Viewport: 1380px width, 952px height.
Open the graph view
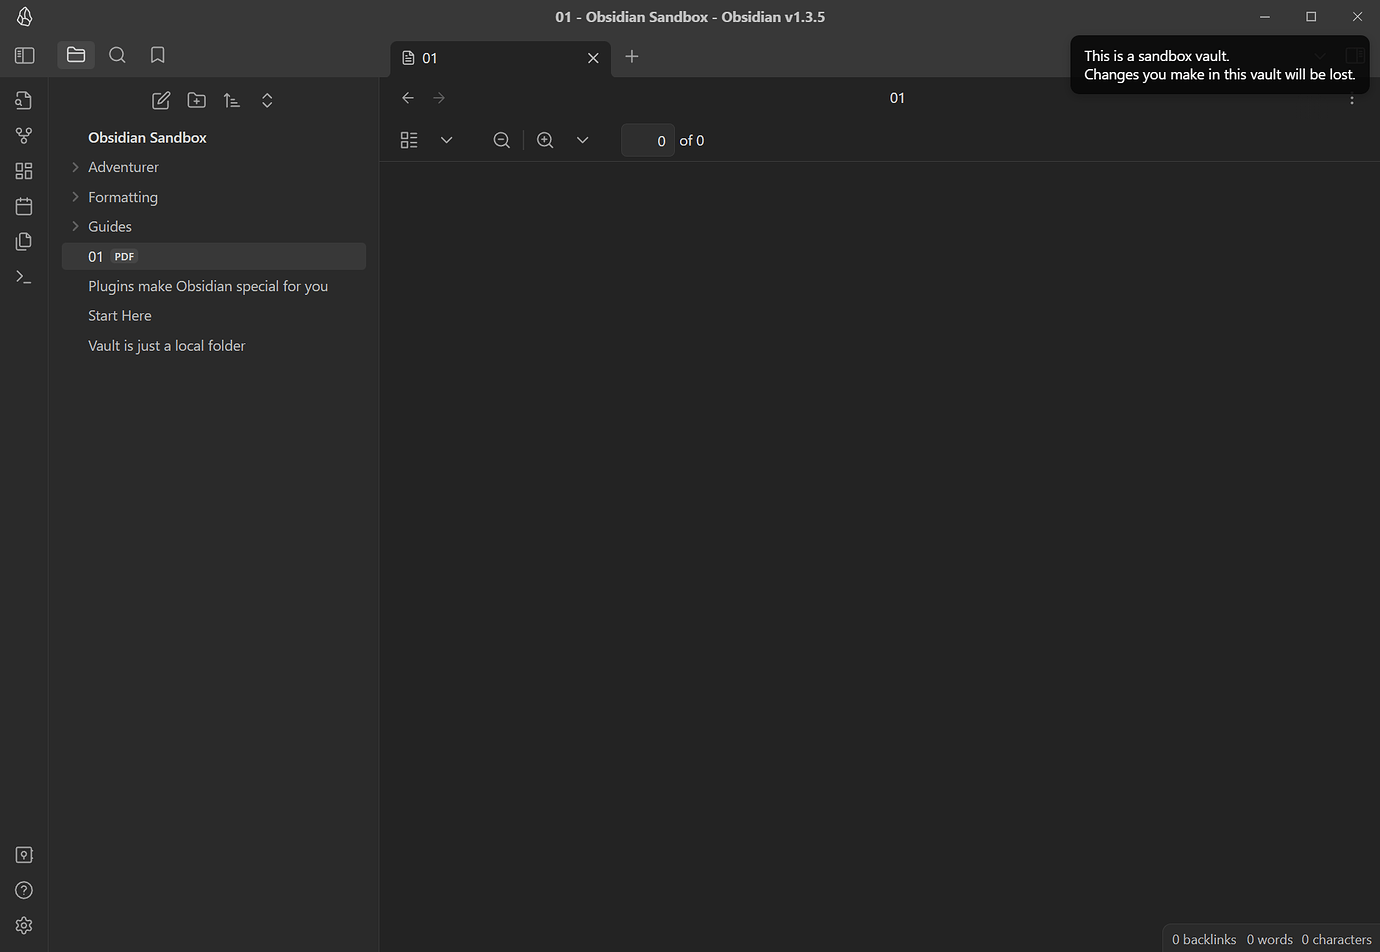click(24, 135)
